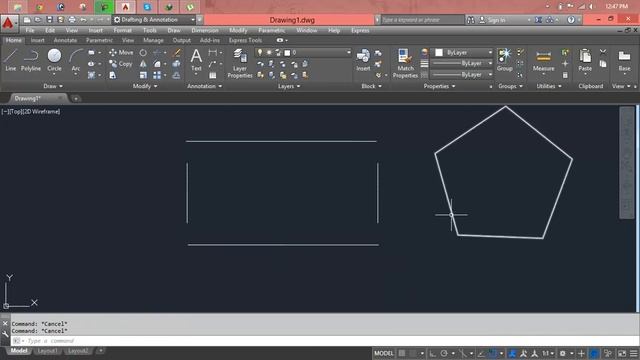Click the Save icon in quick access toolbar

click(49, 20)
